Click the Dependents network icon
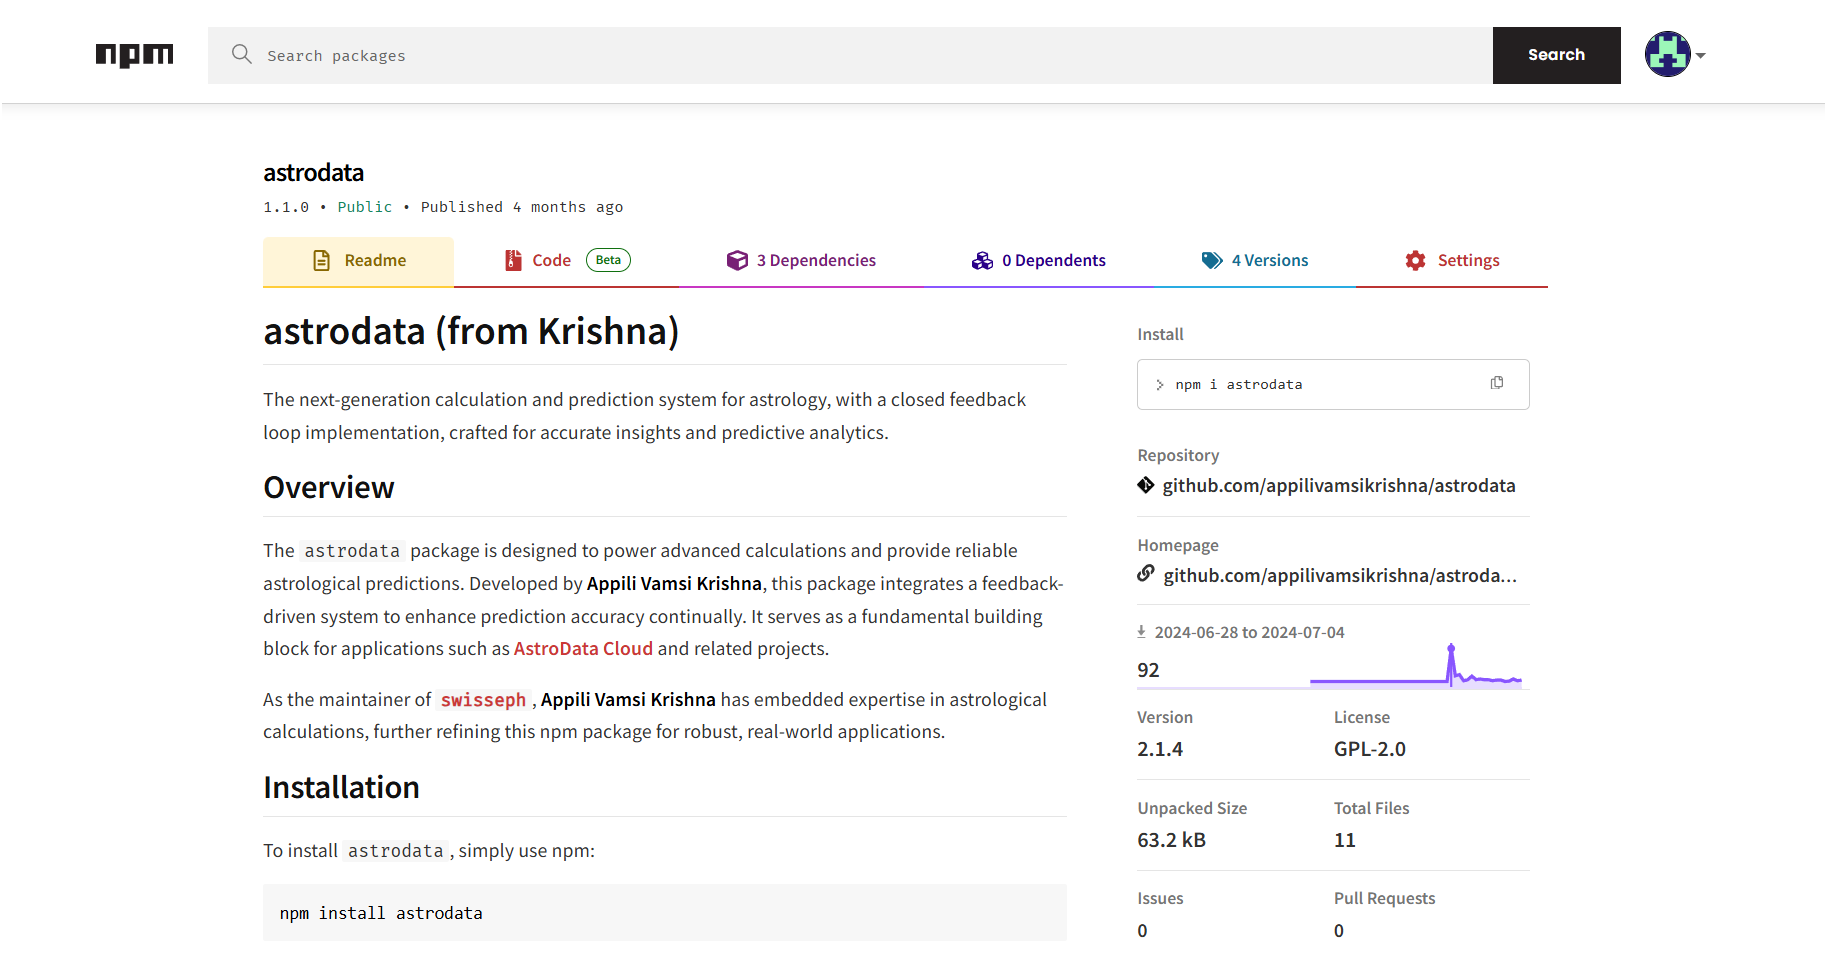This screenshot has width=1830, height=978. click(x=982, y=260)
